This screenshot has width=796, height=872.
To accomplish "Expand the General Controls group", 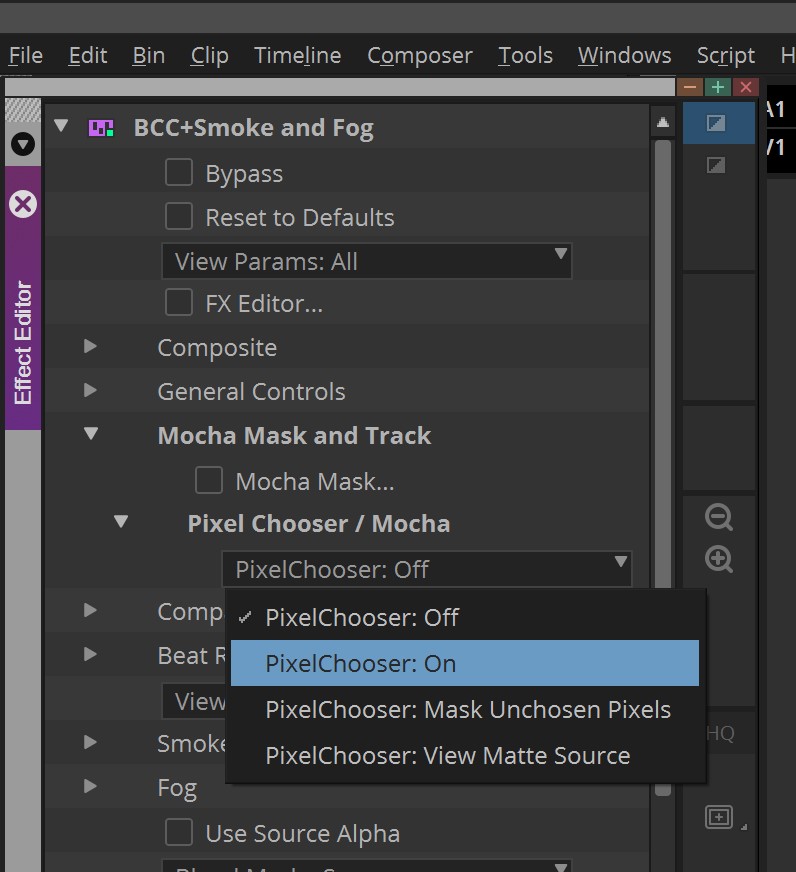I will click(90, 390).
